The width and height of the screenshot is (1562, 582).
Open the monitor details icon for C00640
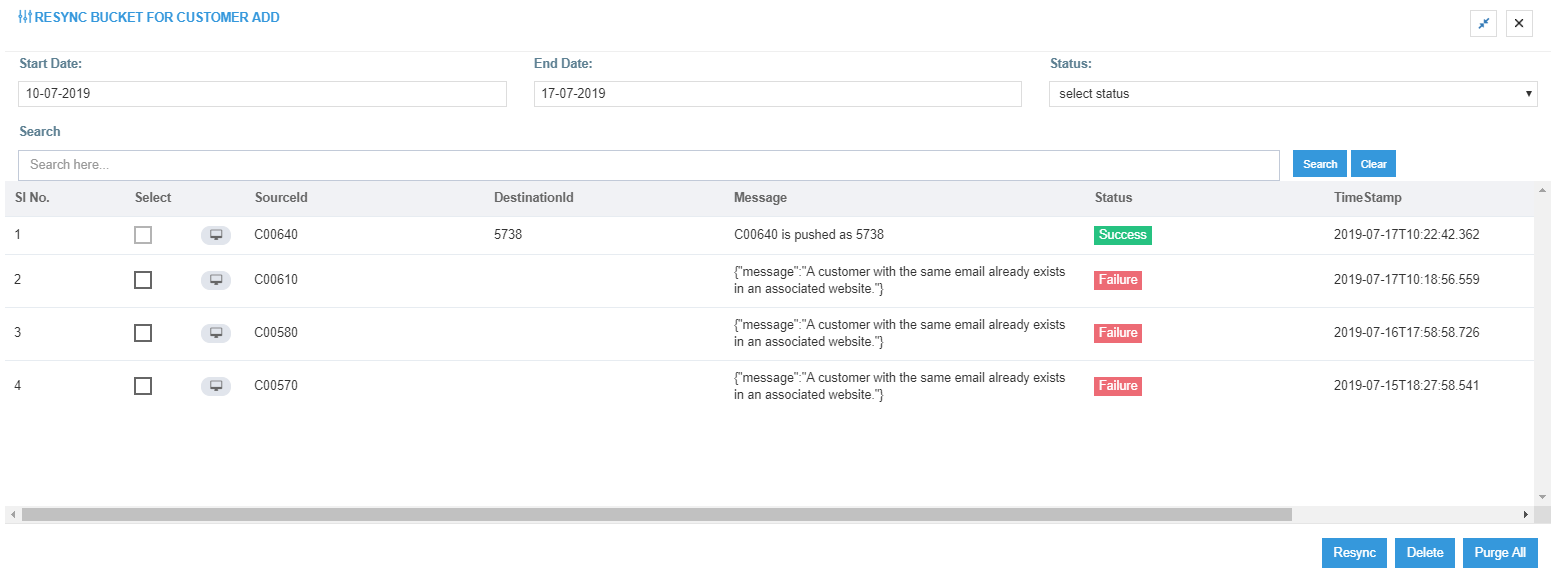point(215,235)
